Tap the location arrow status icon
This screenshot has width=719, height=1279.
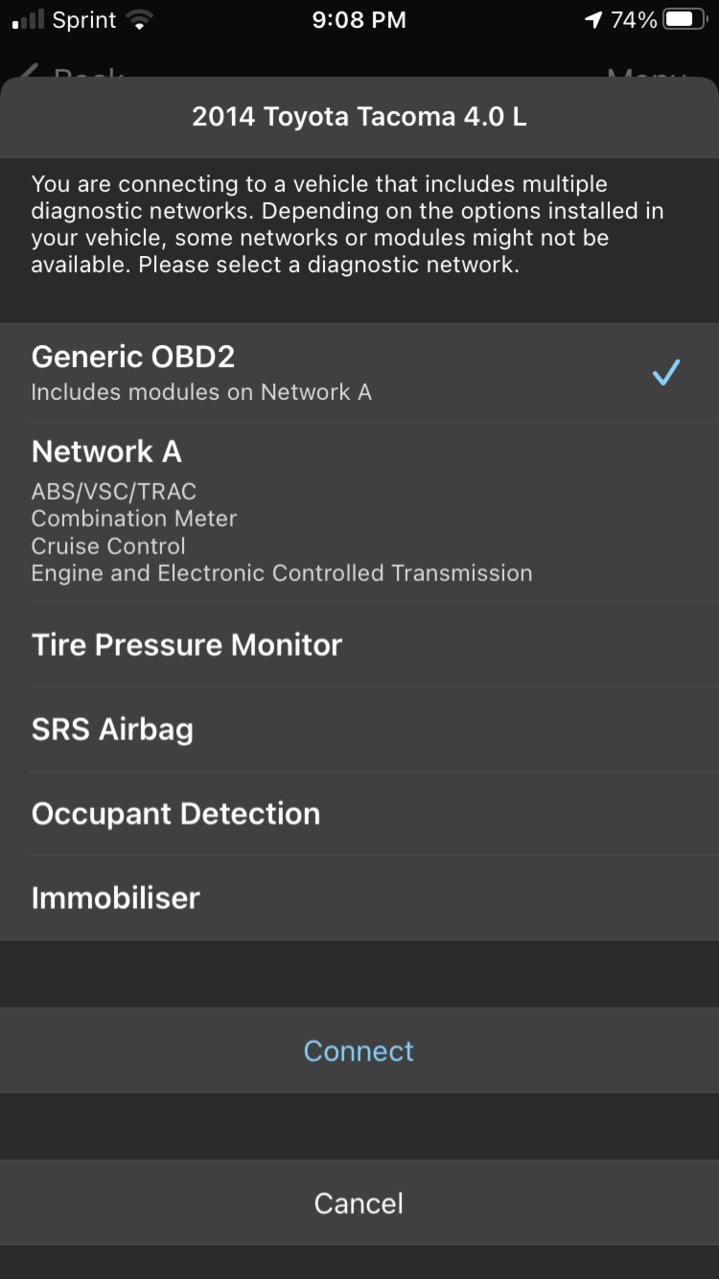coord(594,20)
